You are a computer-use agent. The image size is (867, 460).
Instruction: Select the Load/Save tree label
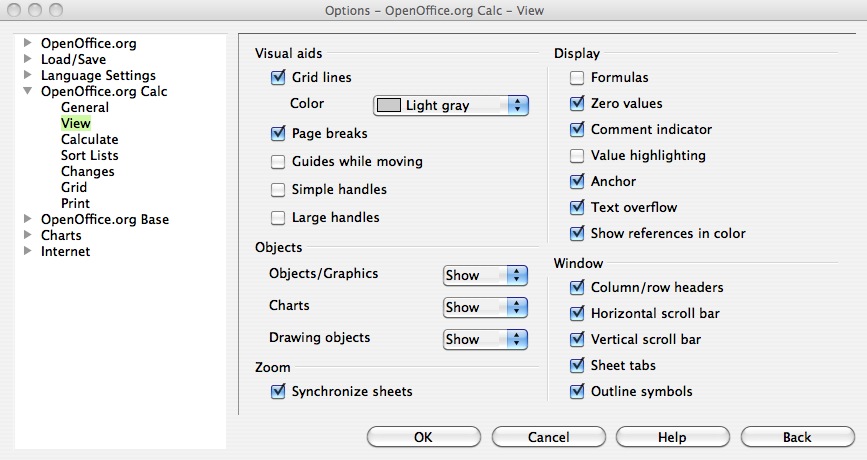coord(74,59)
